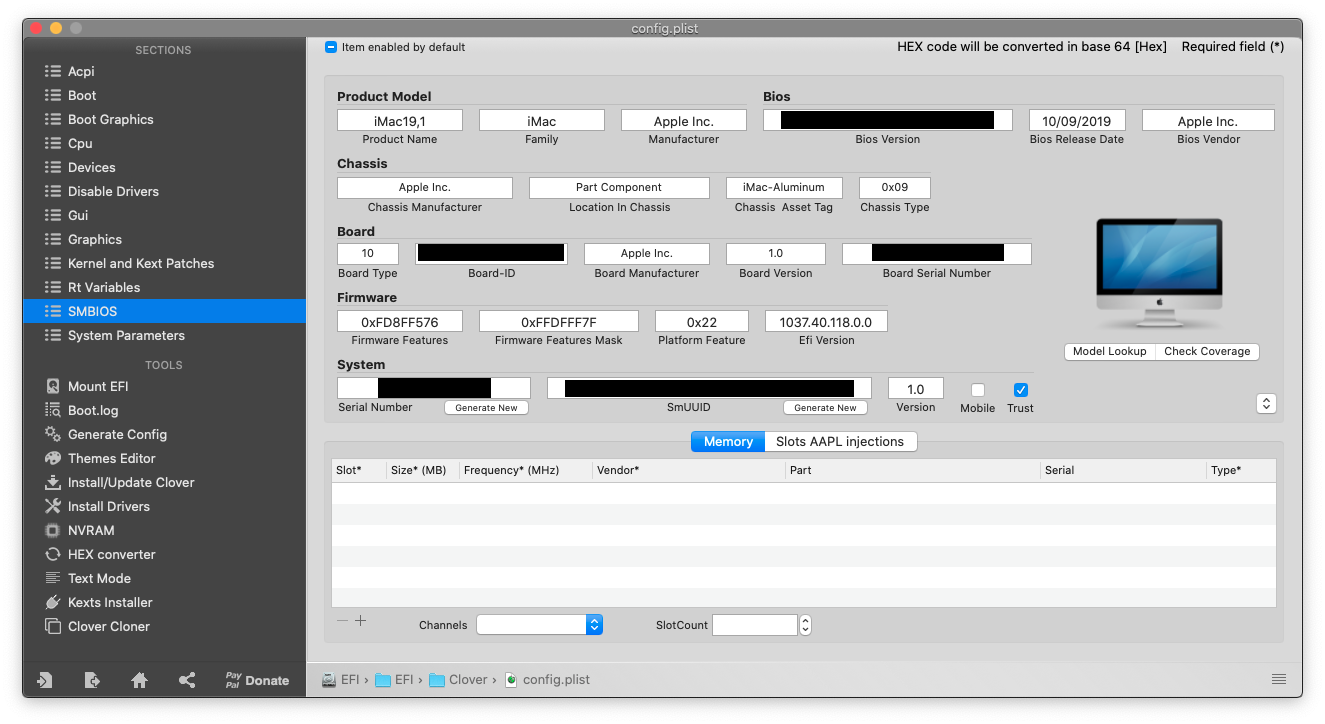Click the Firmware Features Mask field
The height and width of the screenshot is (724, 1325).
[x=559, y=321]
